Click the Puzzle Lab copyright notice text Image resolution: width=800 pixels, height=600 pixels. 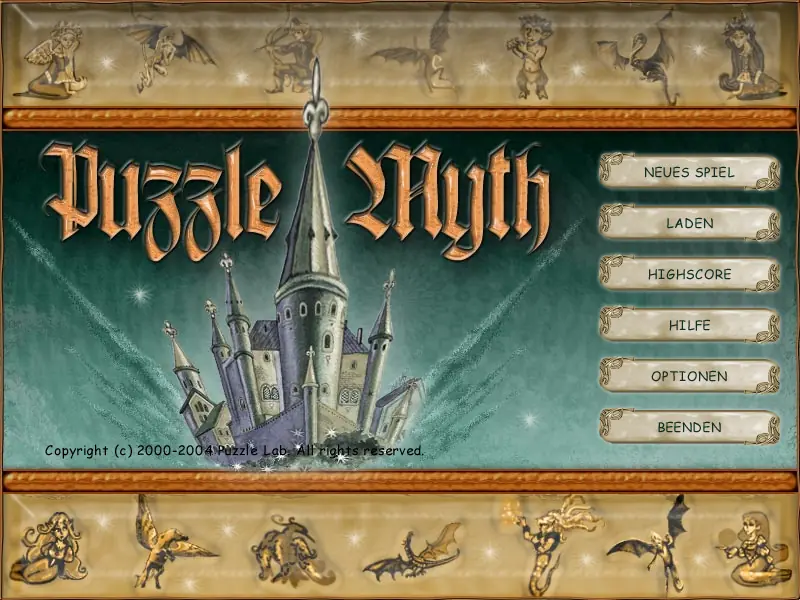(234, 451)
